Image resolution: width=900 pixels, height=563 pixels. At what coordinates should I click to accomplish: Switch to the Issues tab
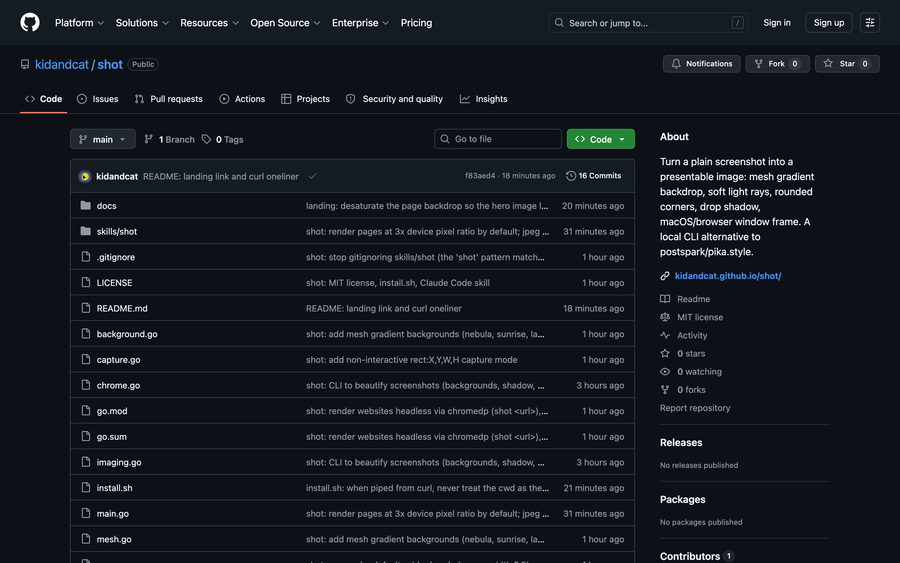coord(98,99)
